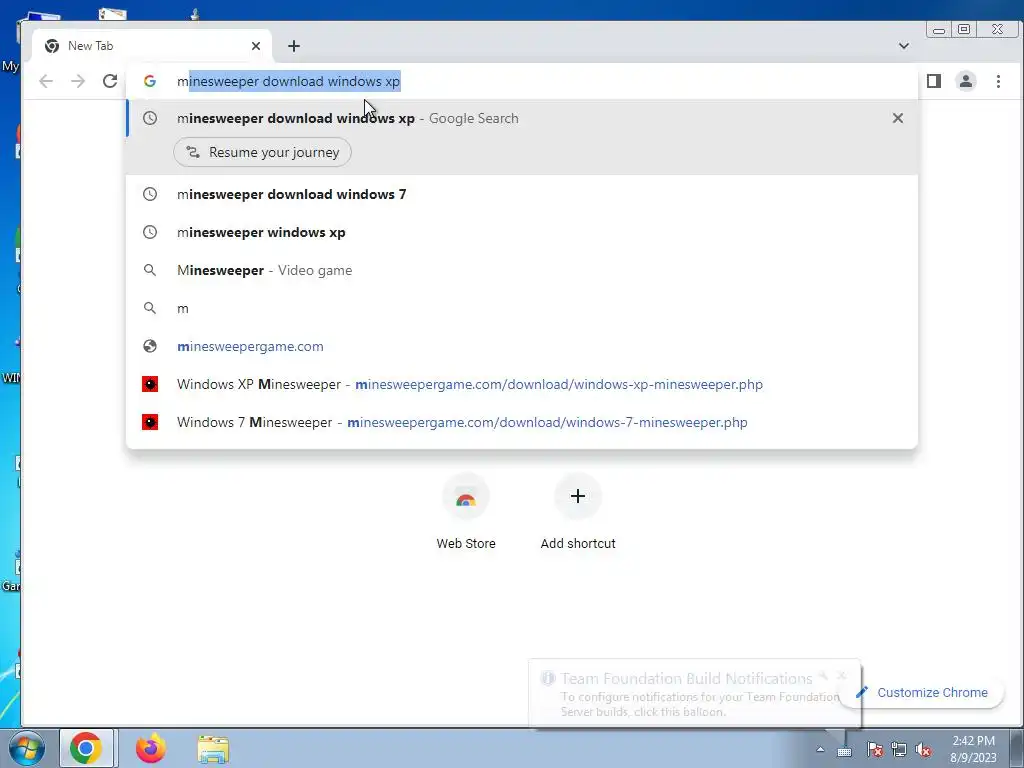Screen dimensions: 1024x768
Task: Click the Chrome taskbar icon
Action: tap(86, 748)
